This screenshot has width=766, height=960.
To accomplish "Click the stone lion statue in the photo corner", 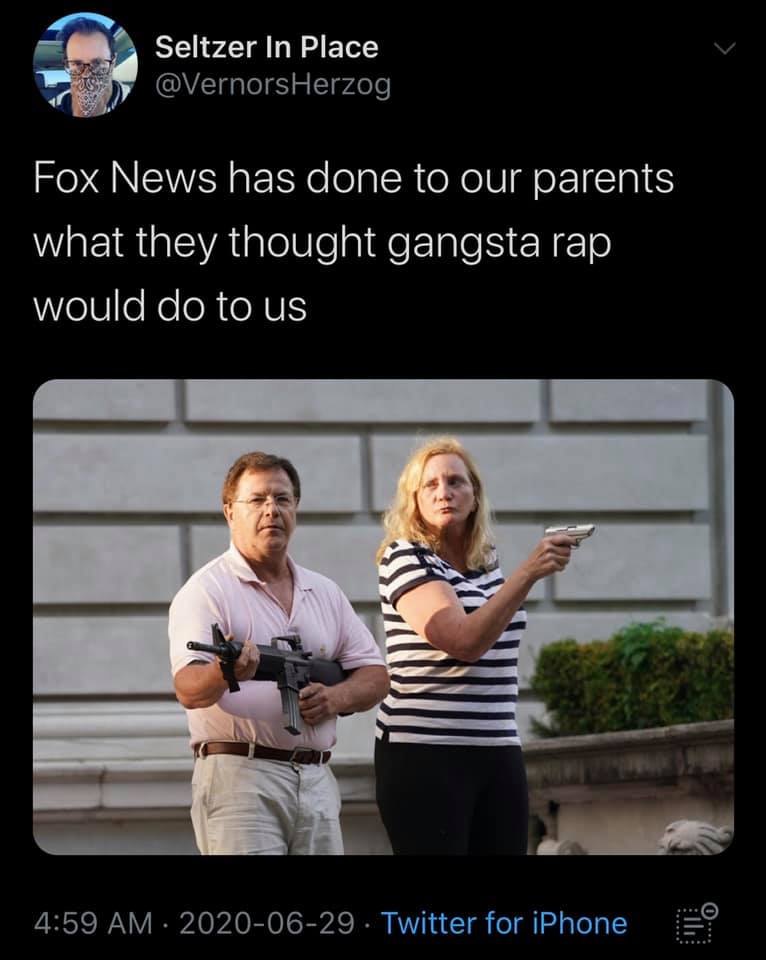I will click(x=695, y=837).
